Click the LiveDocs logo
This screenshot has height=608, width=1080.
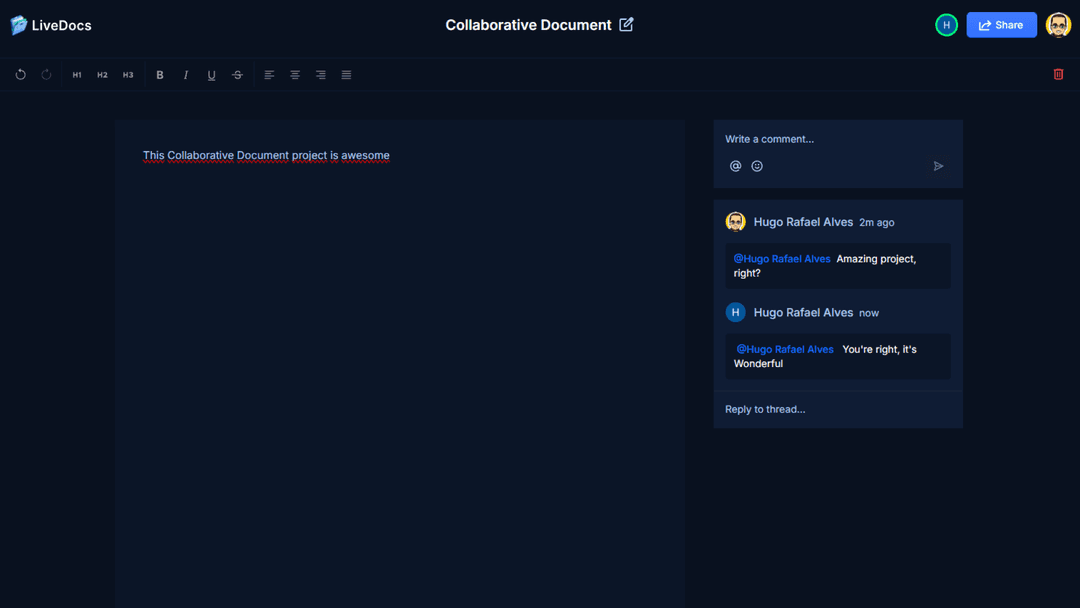[x=50, y=24]
